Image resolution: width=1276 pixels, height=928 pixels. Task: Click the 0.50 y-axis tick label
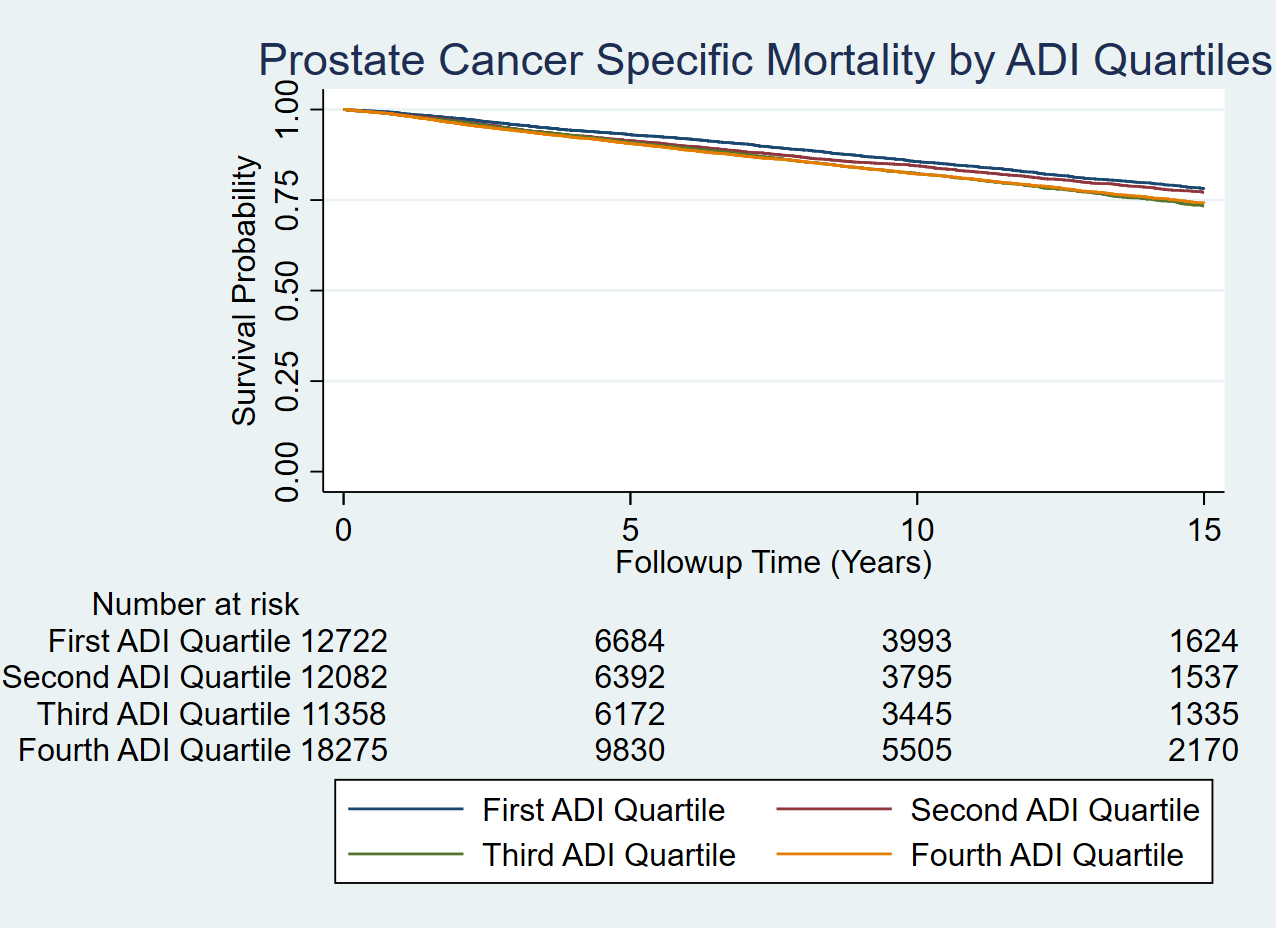click(288, 291)
